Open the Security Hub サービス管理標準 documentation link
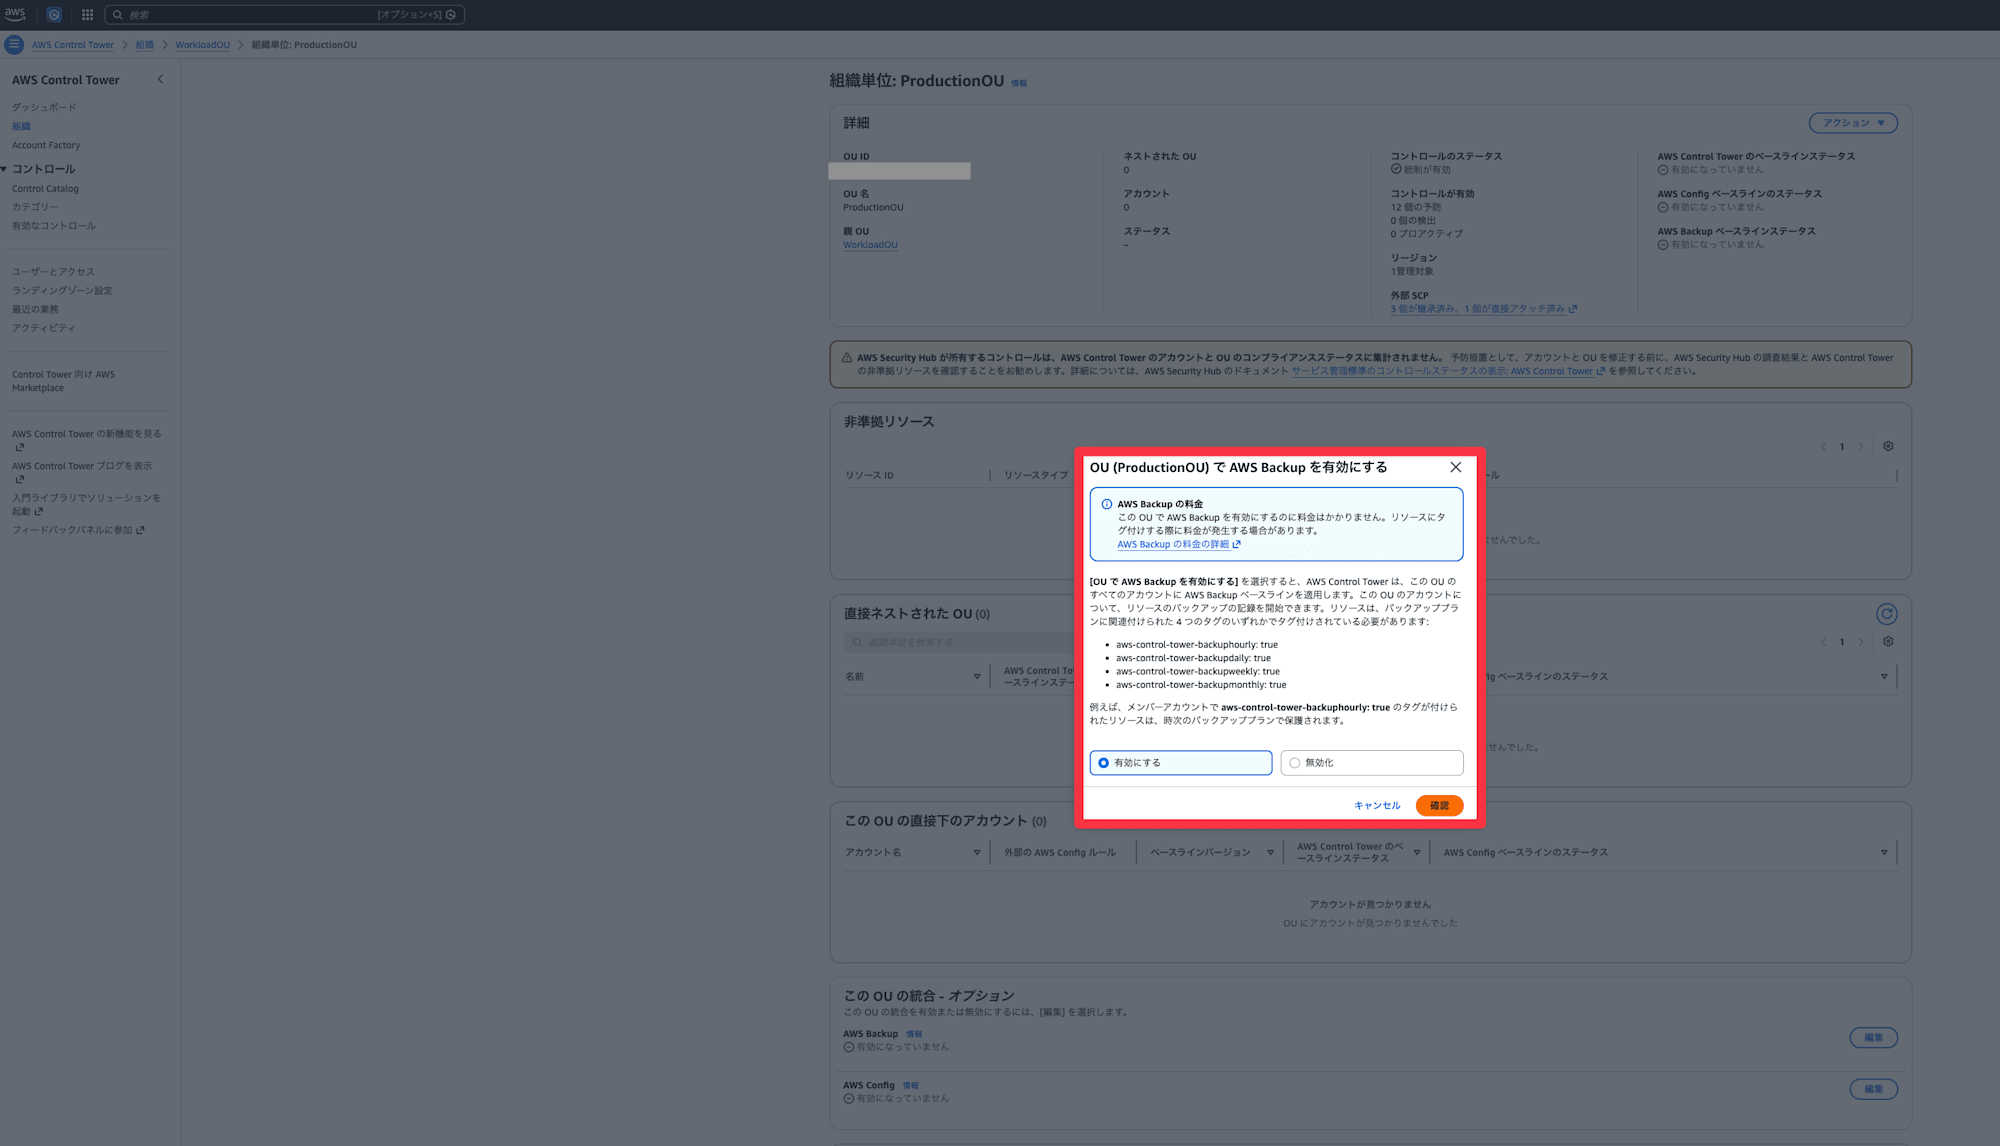Viewport: 2000px width, 1146px height. tap(1448, 371)
